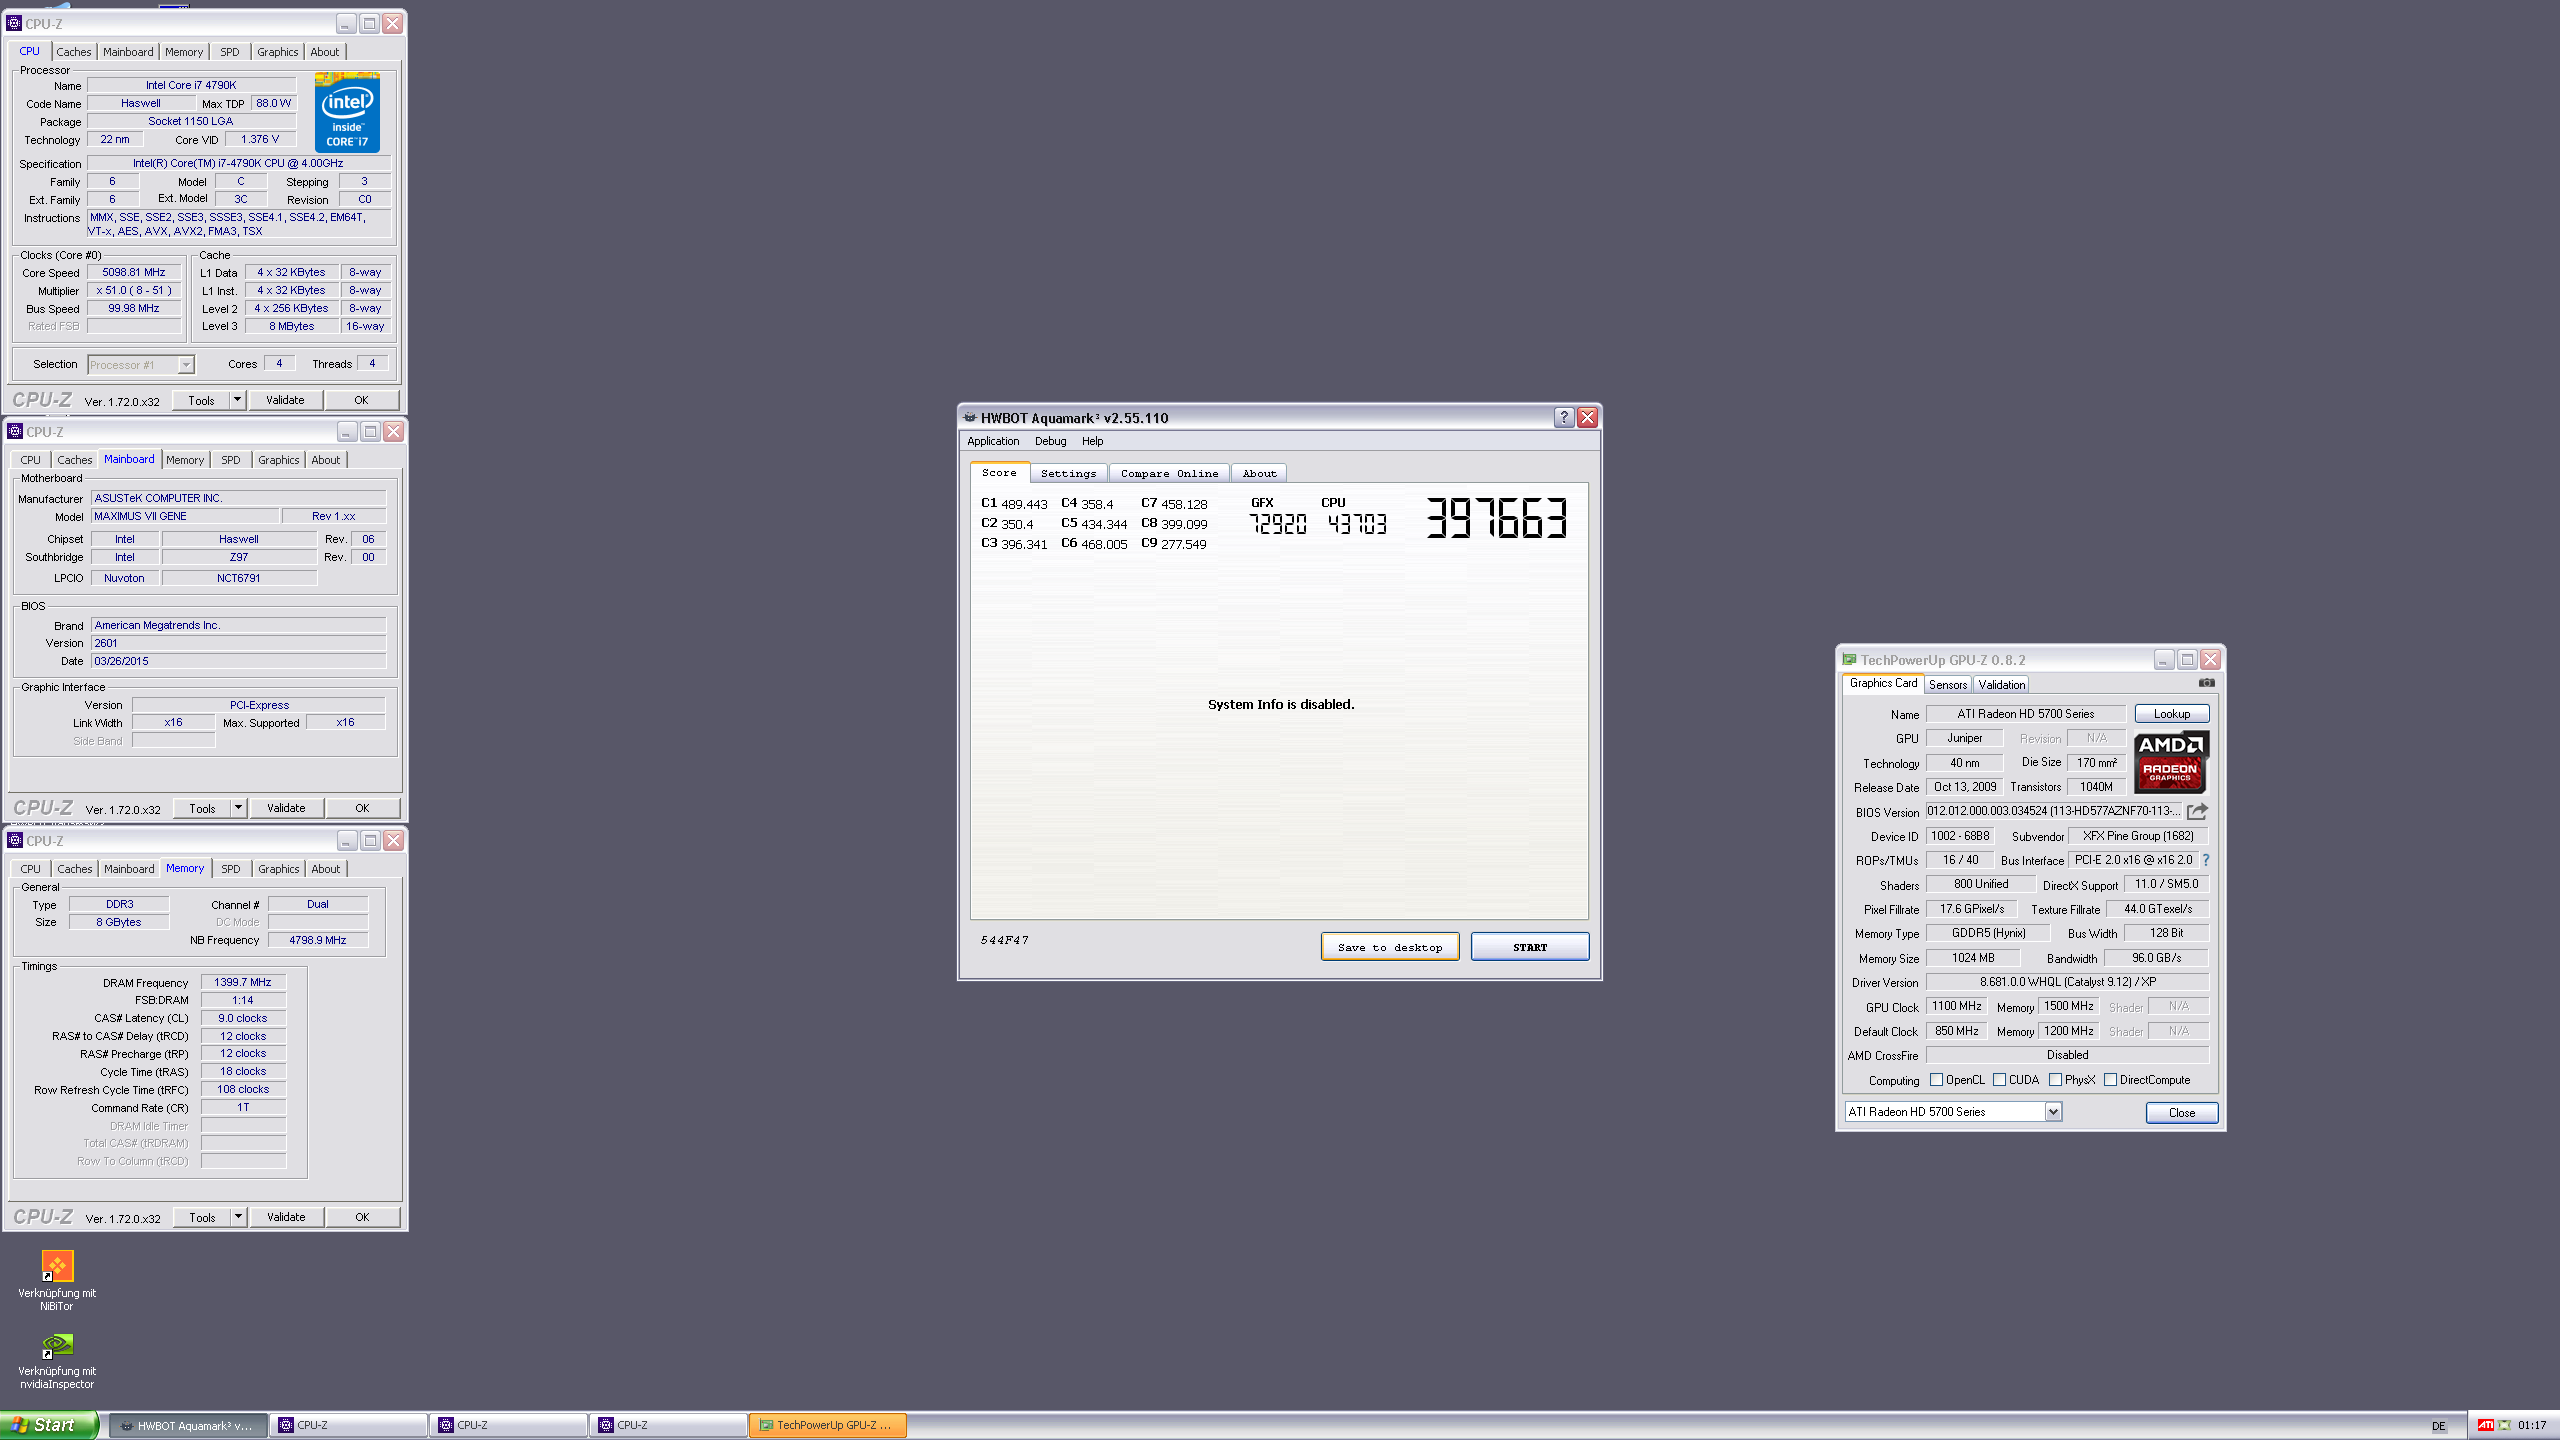
Task: Click the GPU-Z screenshot camera icon
Action: pos(2206,683)
